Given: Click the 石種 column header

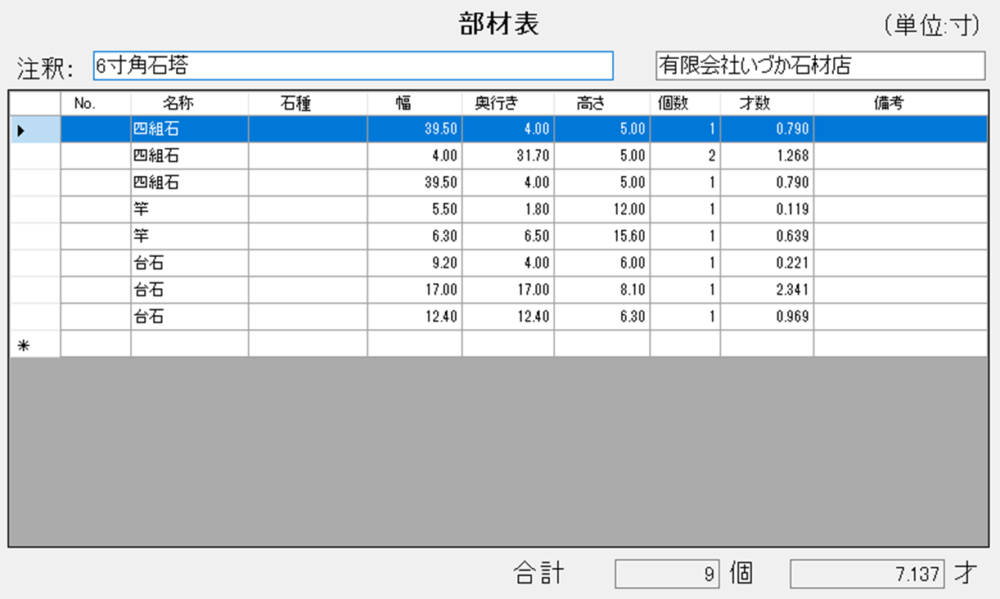Looking at the screenshot, I should tap(307, 102).
